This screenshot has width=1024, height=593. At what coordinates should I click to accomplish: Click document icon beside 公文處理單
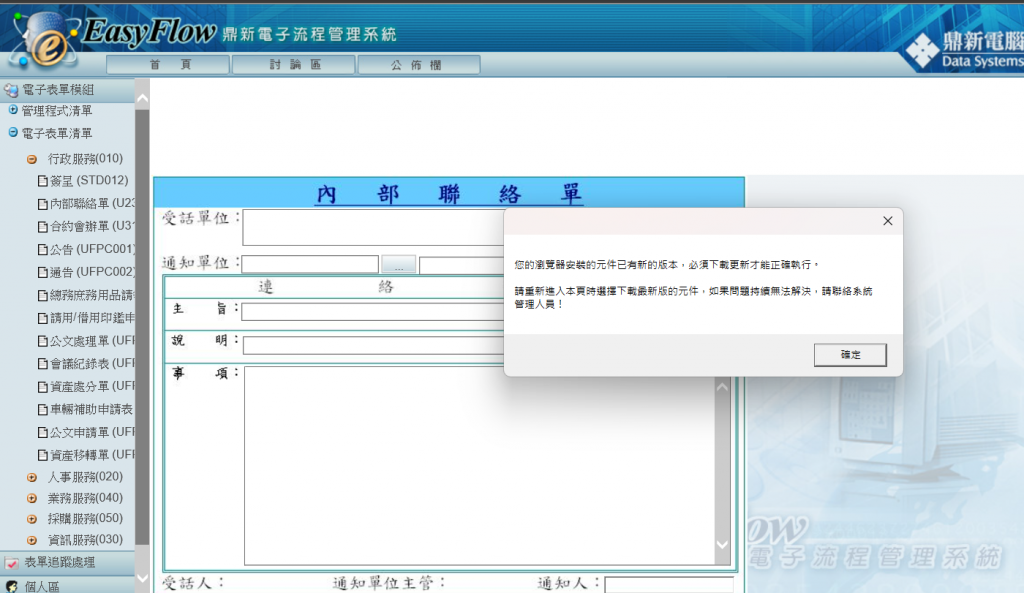tap(42, 341)
